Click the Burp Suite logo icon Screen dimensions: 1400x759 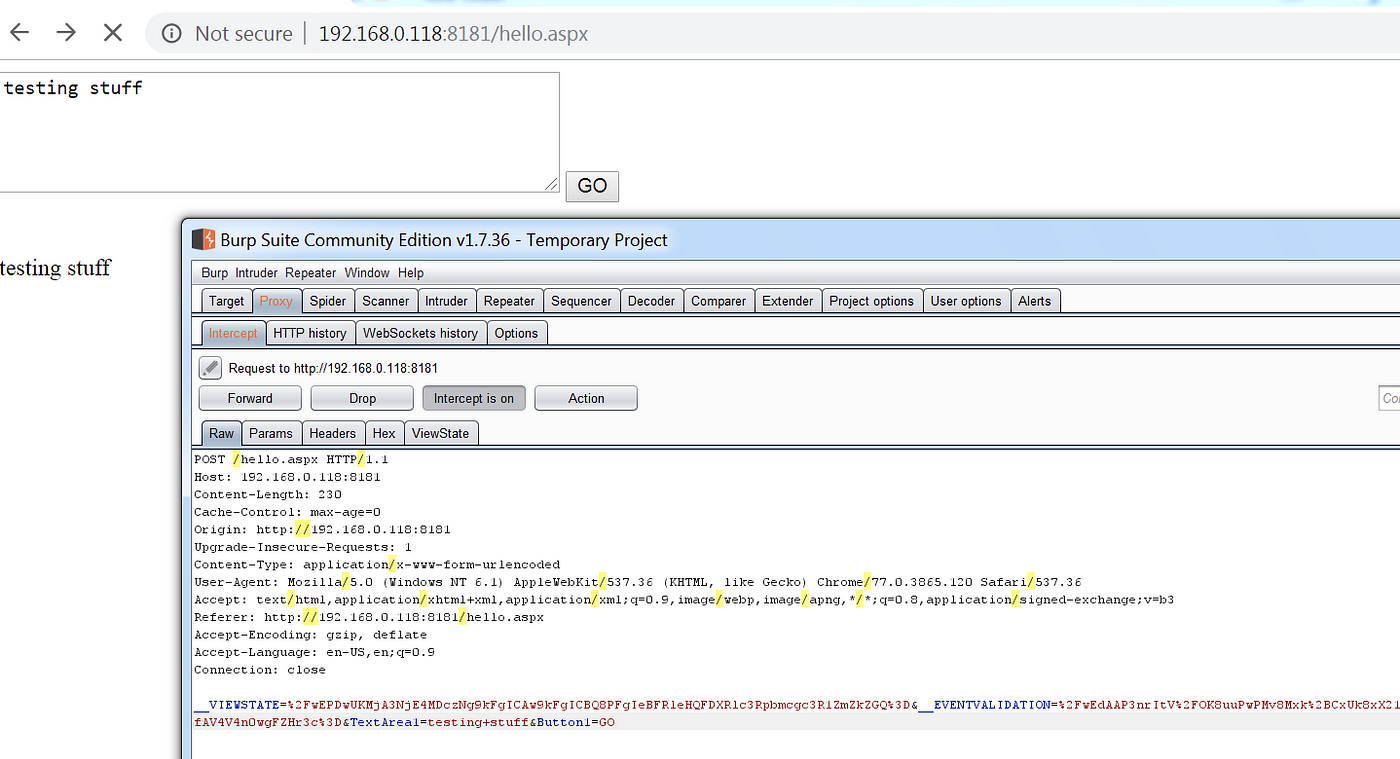(204, 239)
